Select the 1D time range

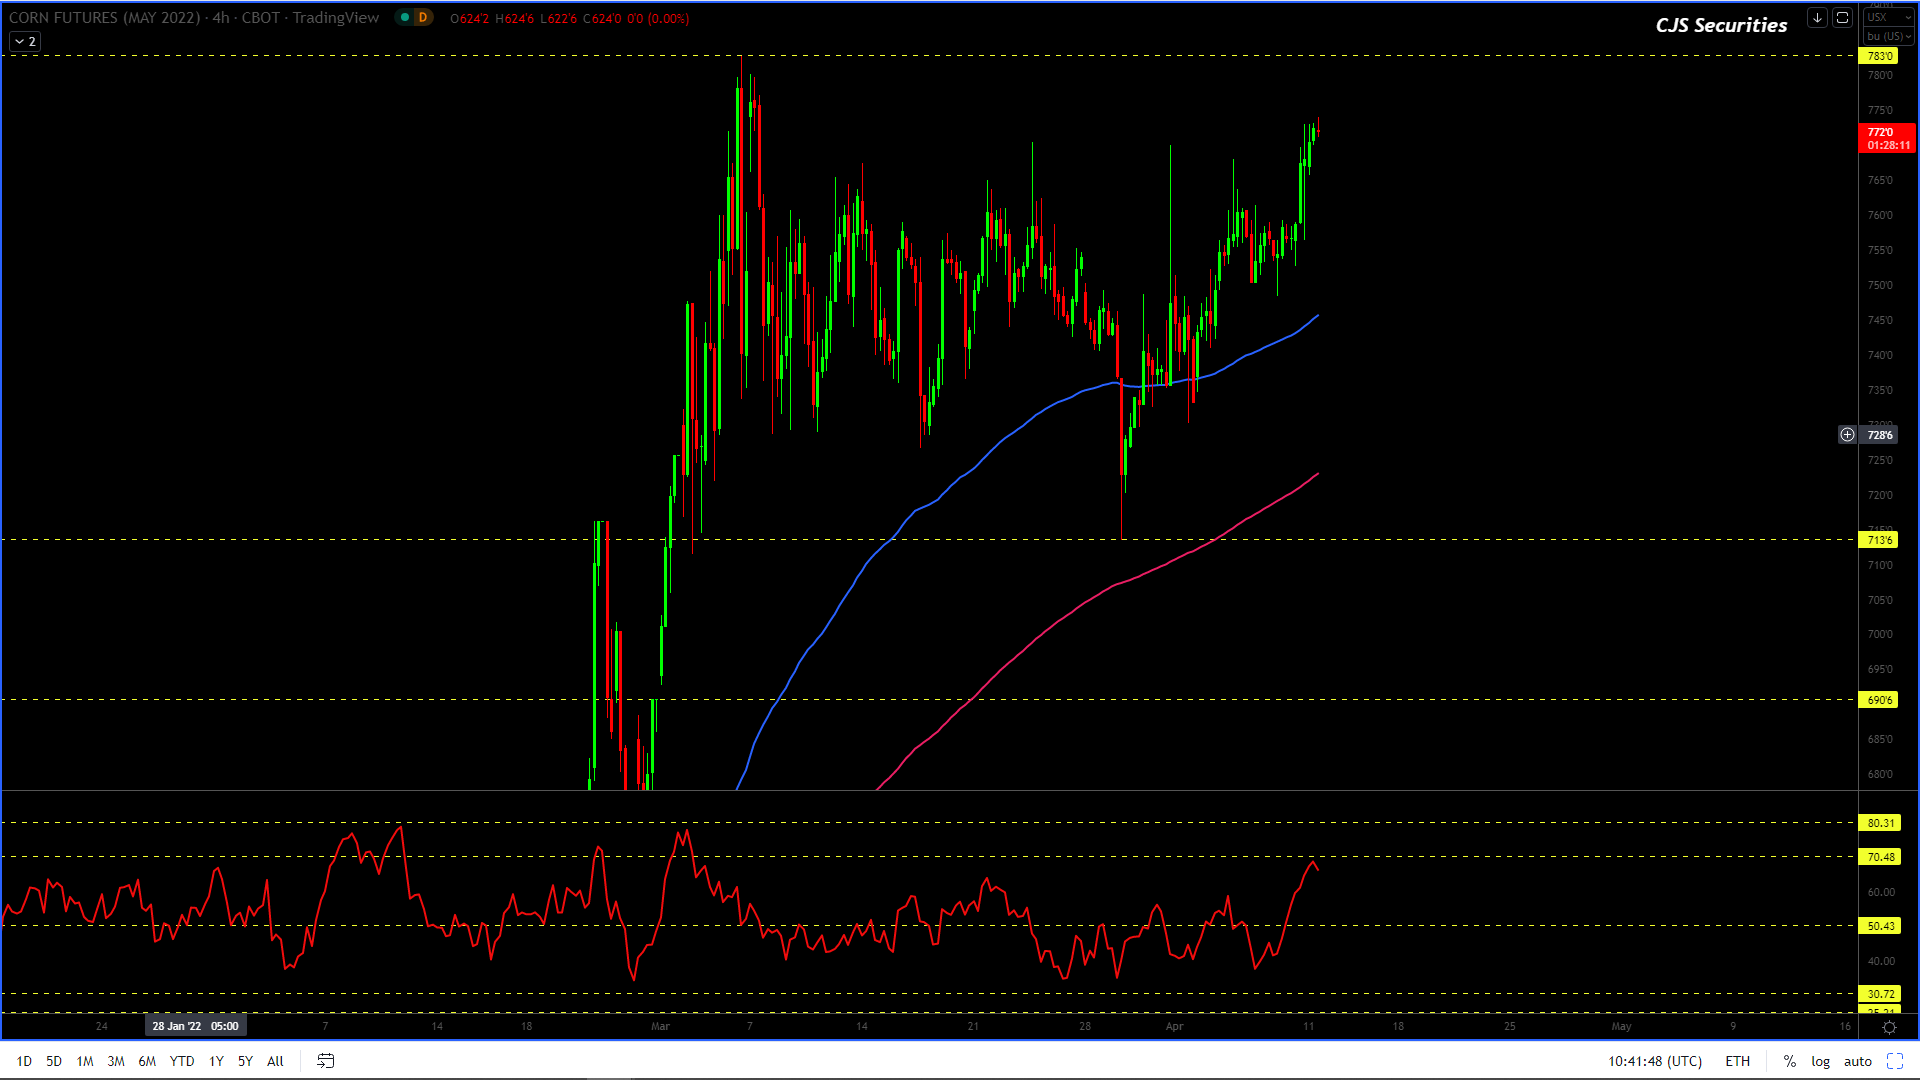coord(24,1061)
